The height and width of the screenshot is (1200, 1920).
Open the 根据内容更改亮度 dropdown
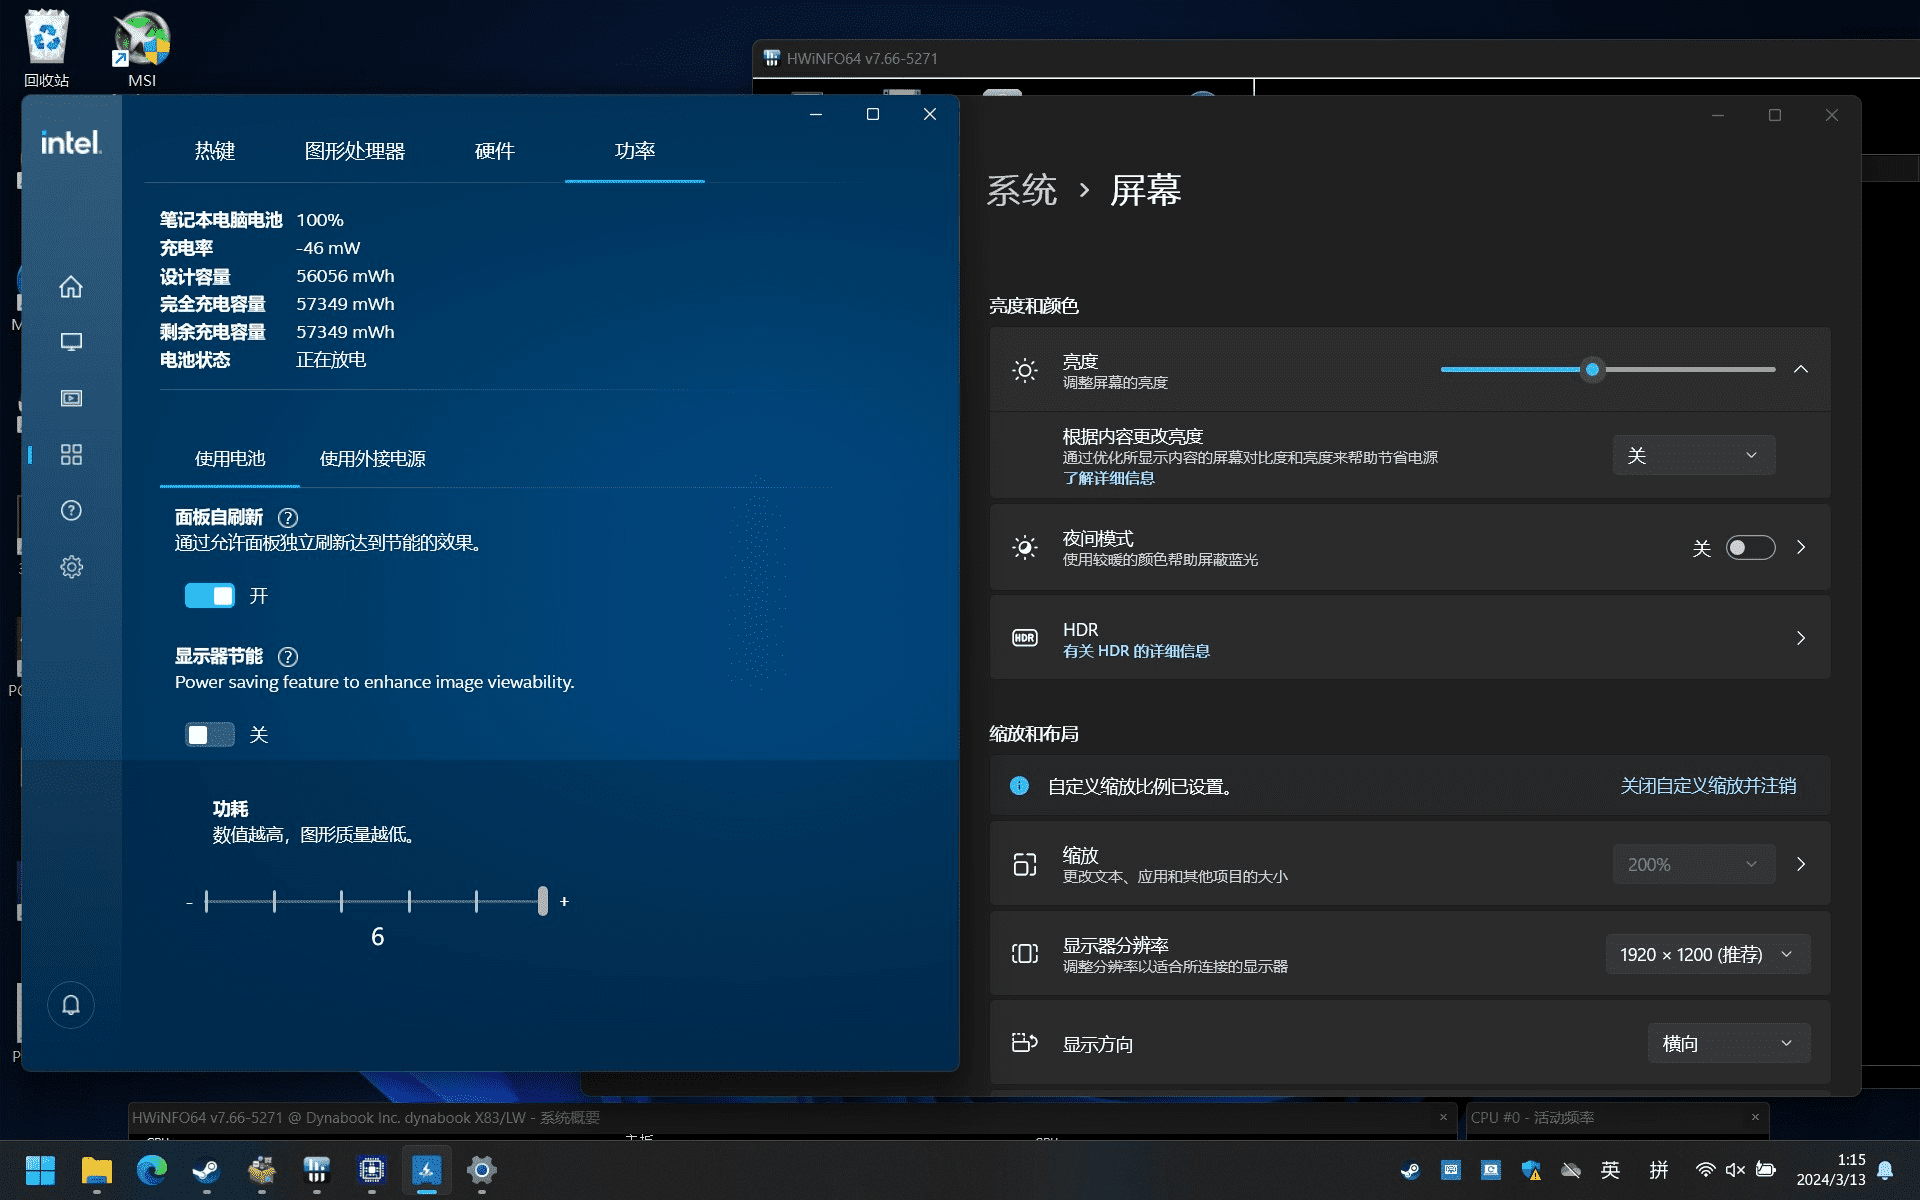click(x=1693, y=456)
